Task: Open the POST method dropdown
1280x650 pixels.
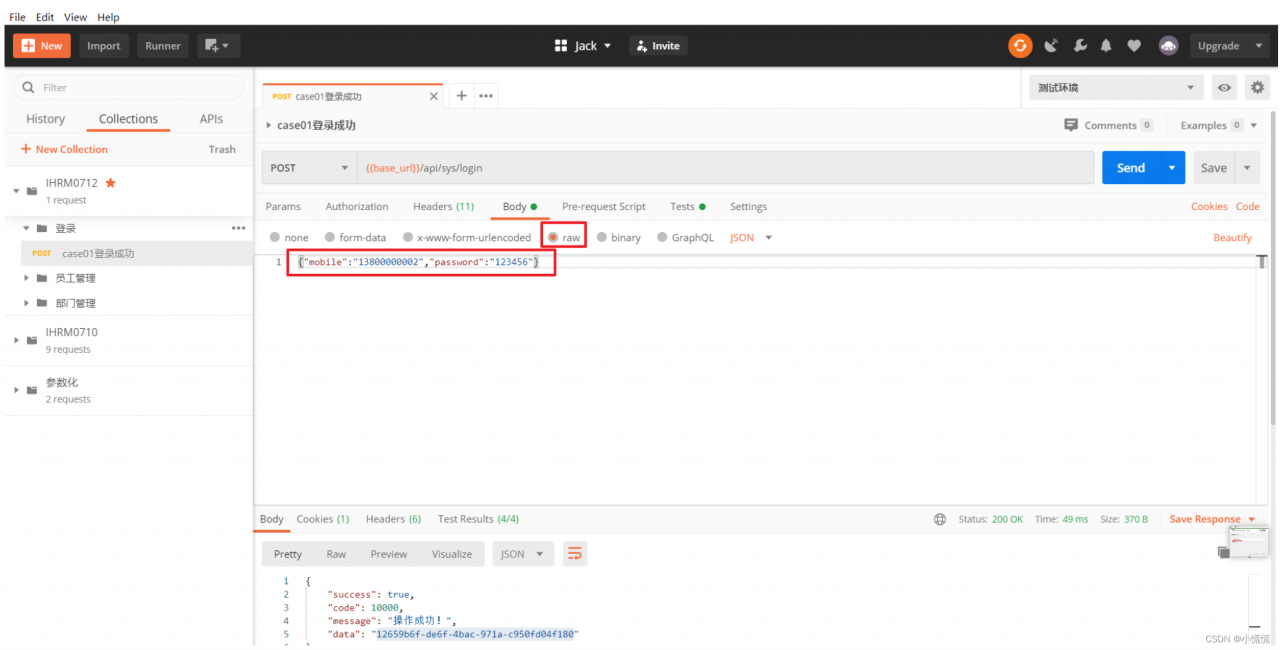Action: coord(309,168)
